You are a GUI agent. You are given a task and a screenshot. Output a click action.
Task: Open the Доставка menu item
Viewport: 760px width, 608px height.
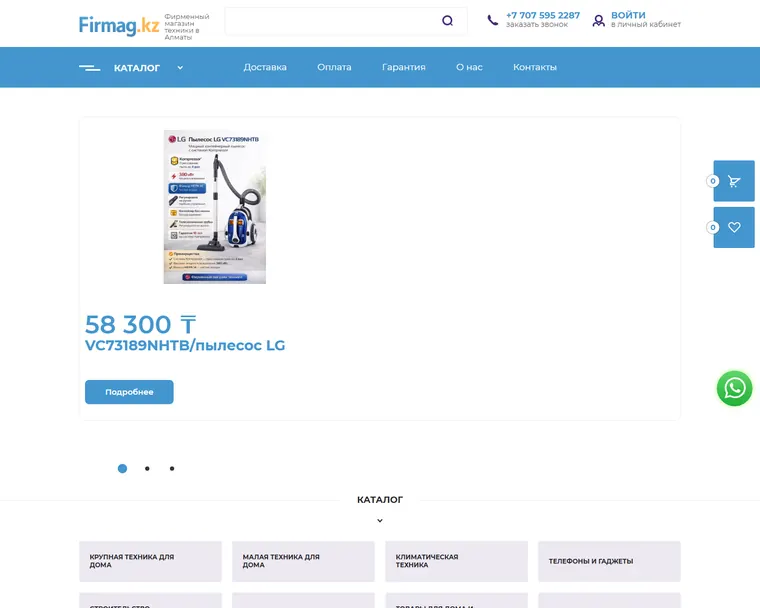point(265,67)
